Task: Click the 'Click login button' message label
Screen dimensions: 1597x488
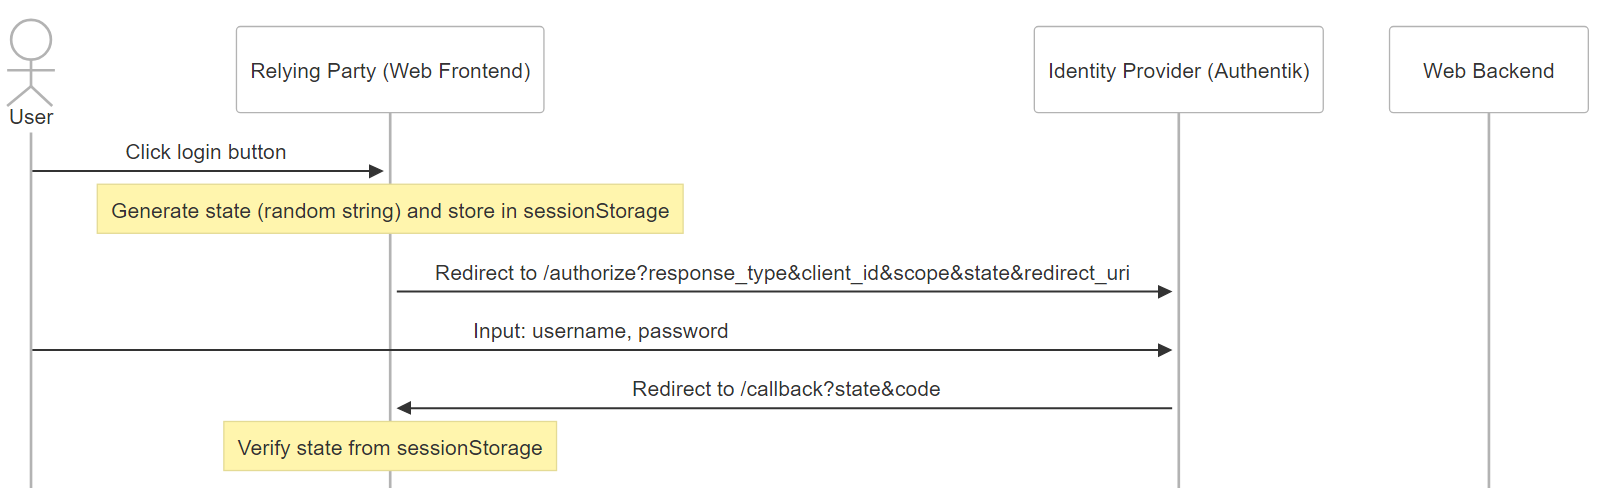Action: [x=206, y=152]
